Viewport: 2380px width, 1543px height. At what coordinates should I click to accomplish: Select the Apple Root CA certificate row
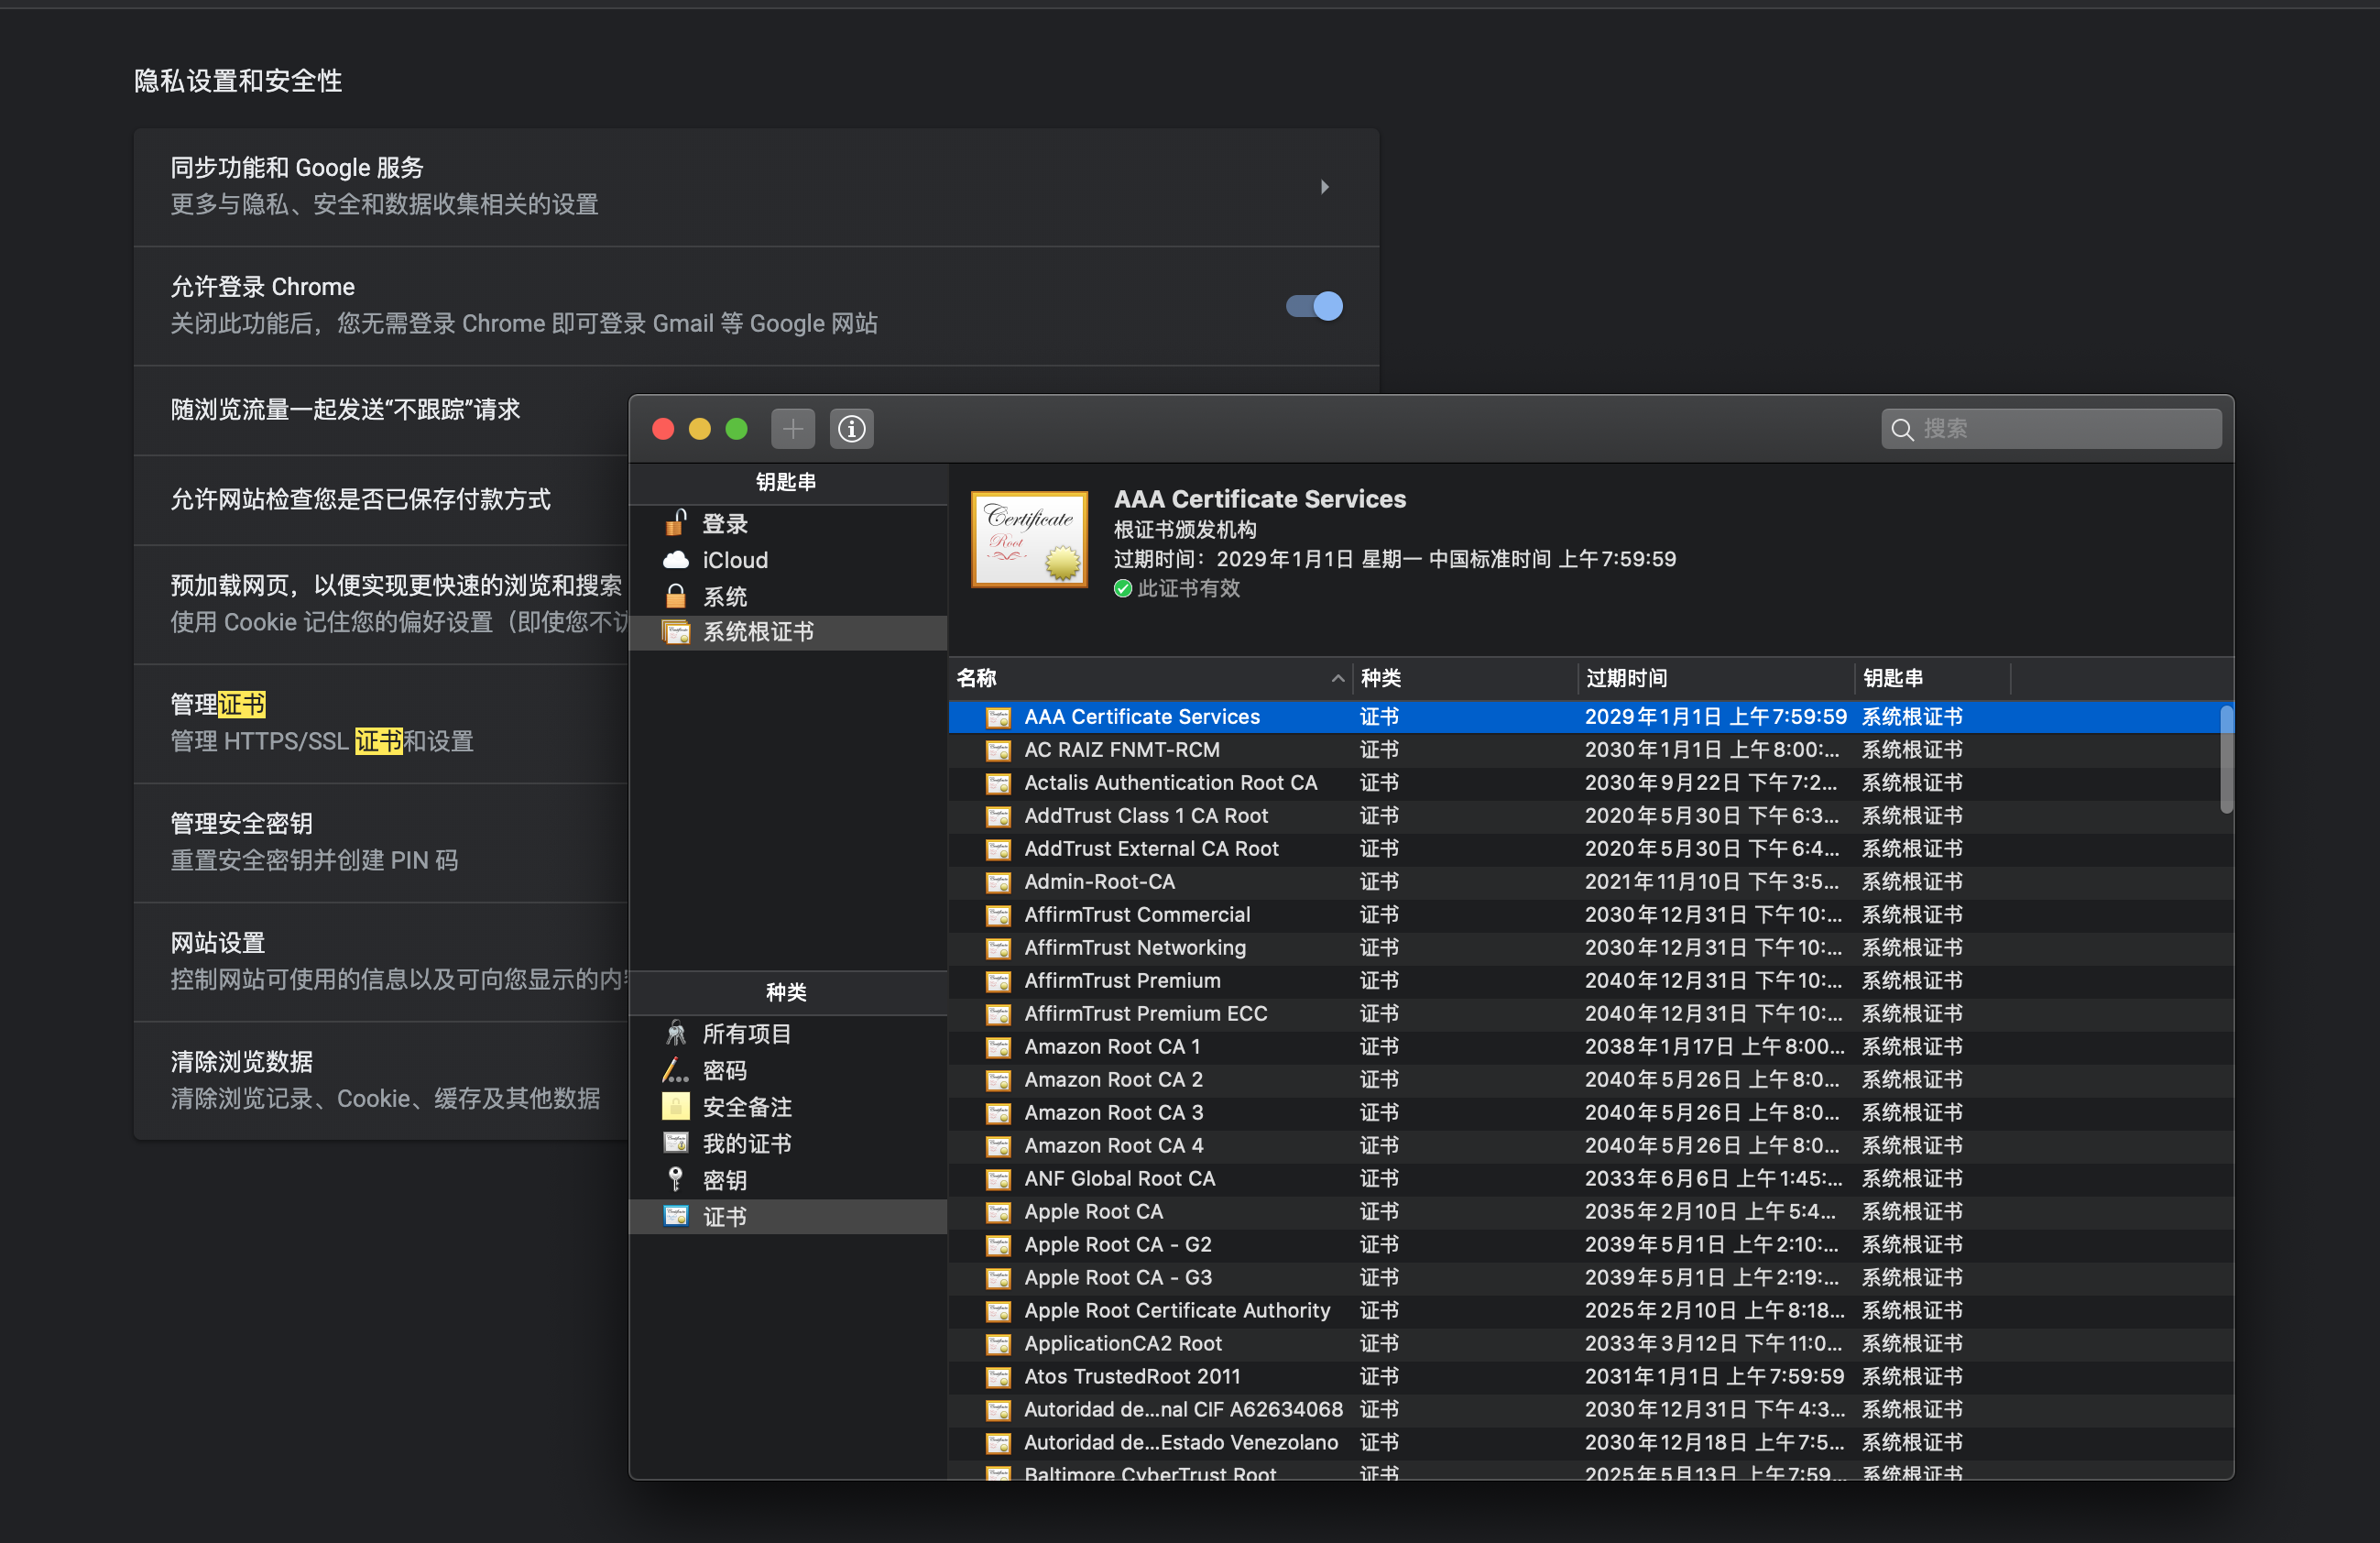click(1092, 1211)
